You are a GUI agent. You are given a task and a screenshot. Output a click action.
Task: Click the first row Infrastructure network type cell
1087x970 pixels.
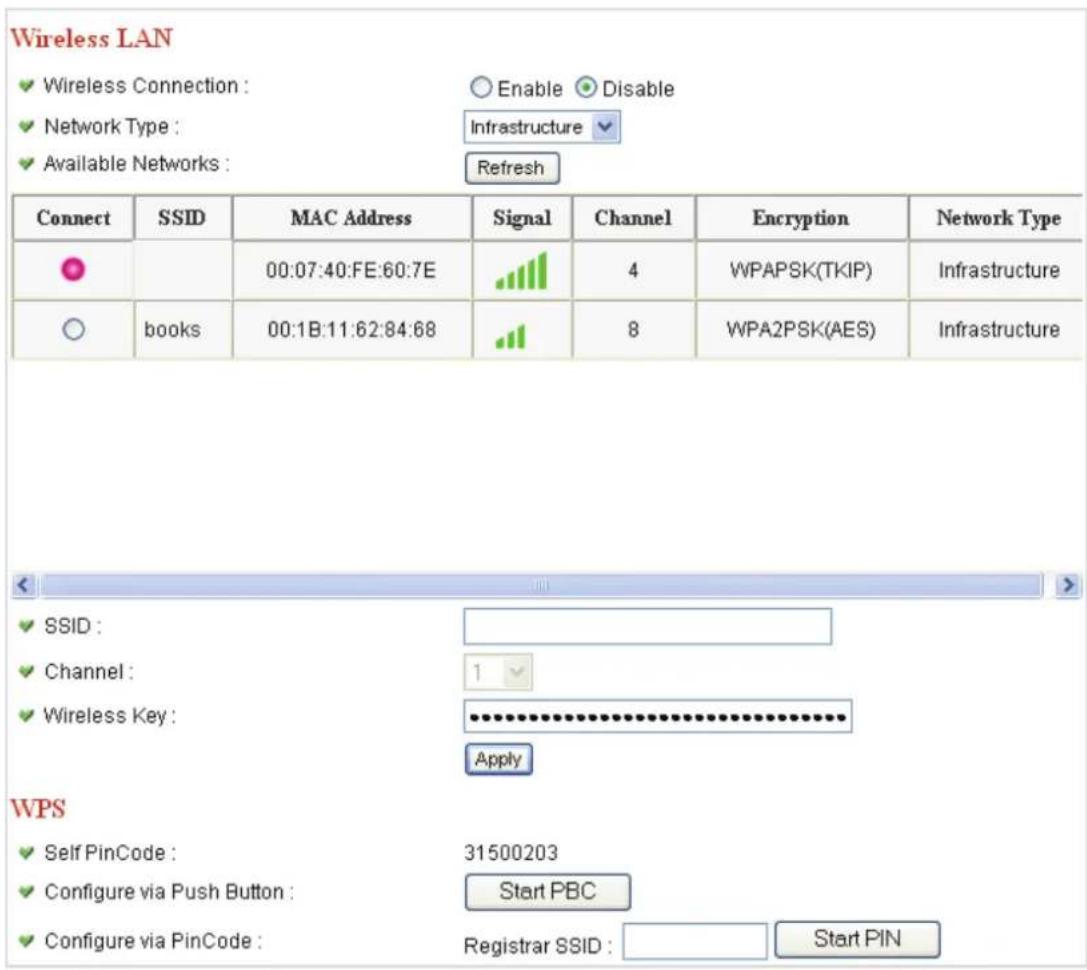tap(998, 270)
